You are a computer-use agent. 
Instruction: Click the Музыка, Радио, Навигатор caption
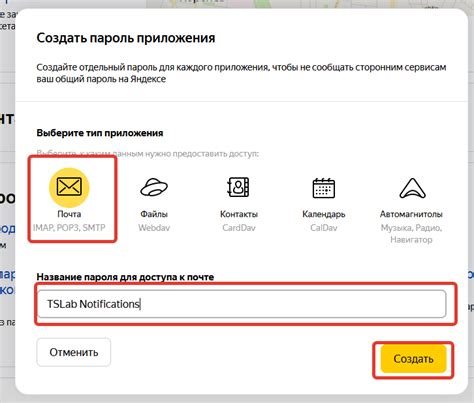[411, 234]
